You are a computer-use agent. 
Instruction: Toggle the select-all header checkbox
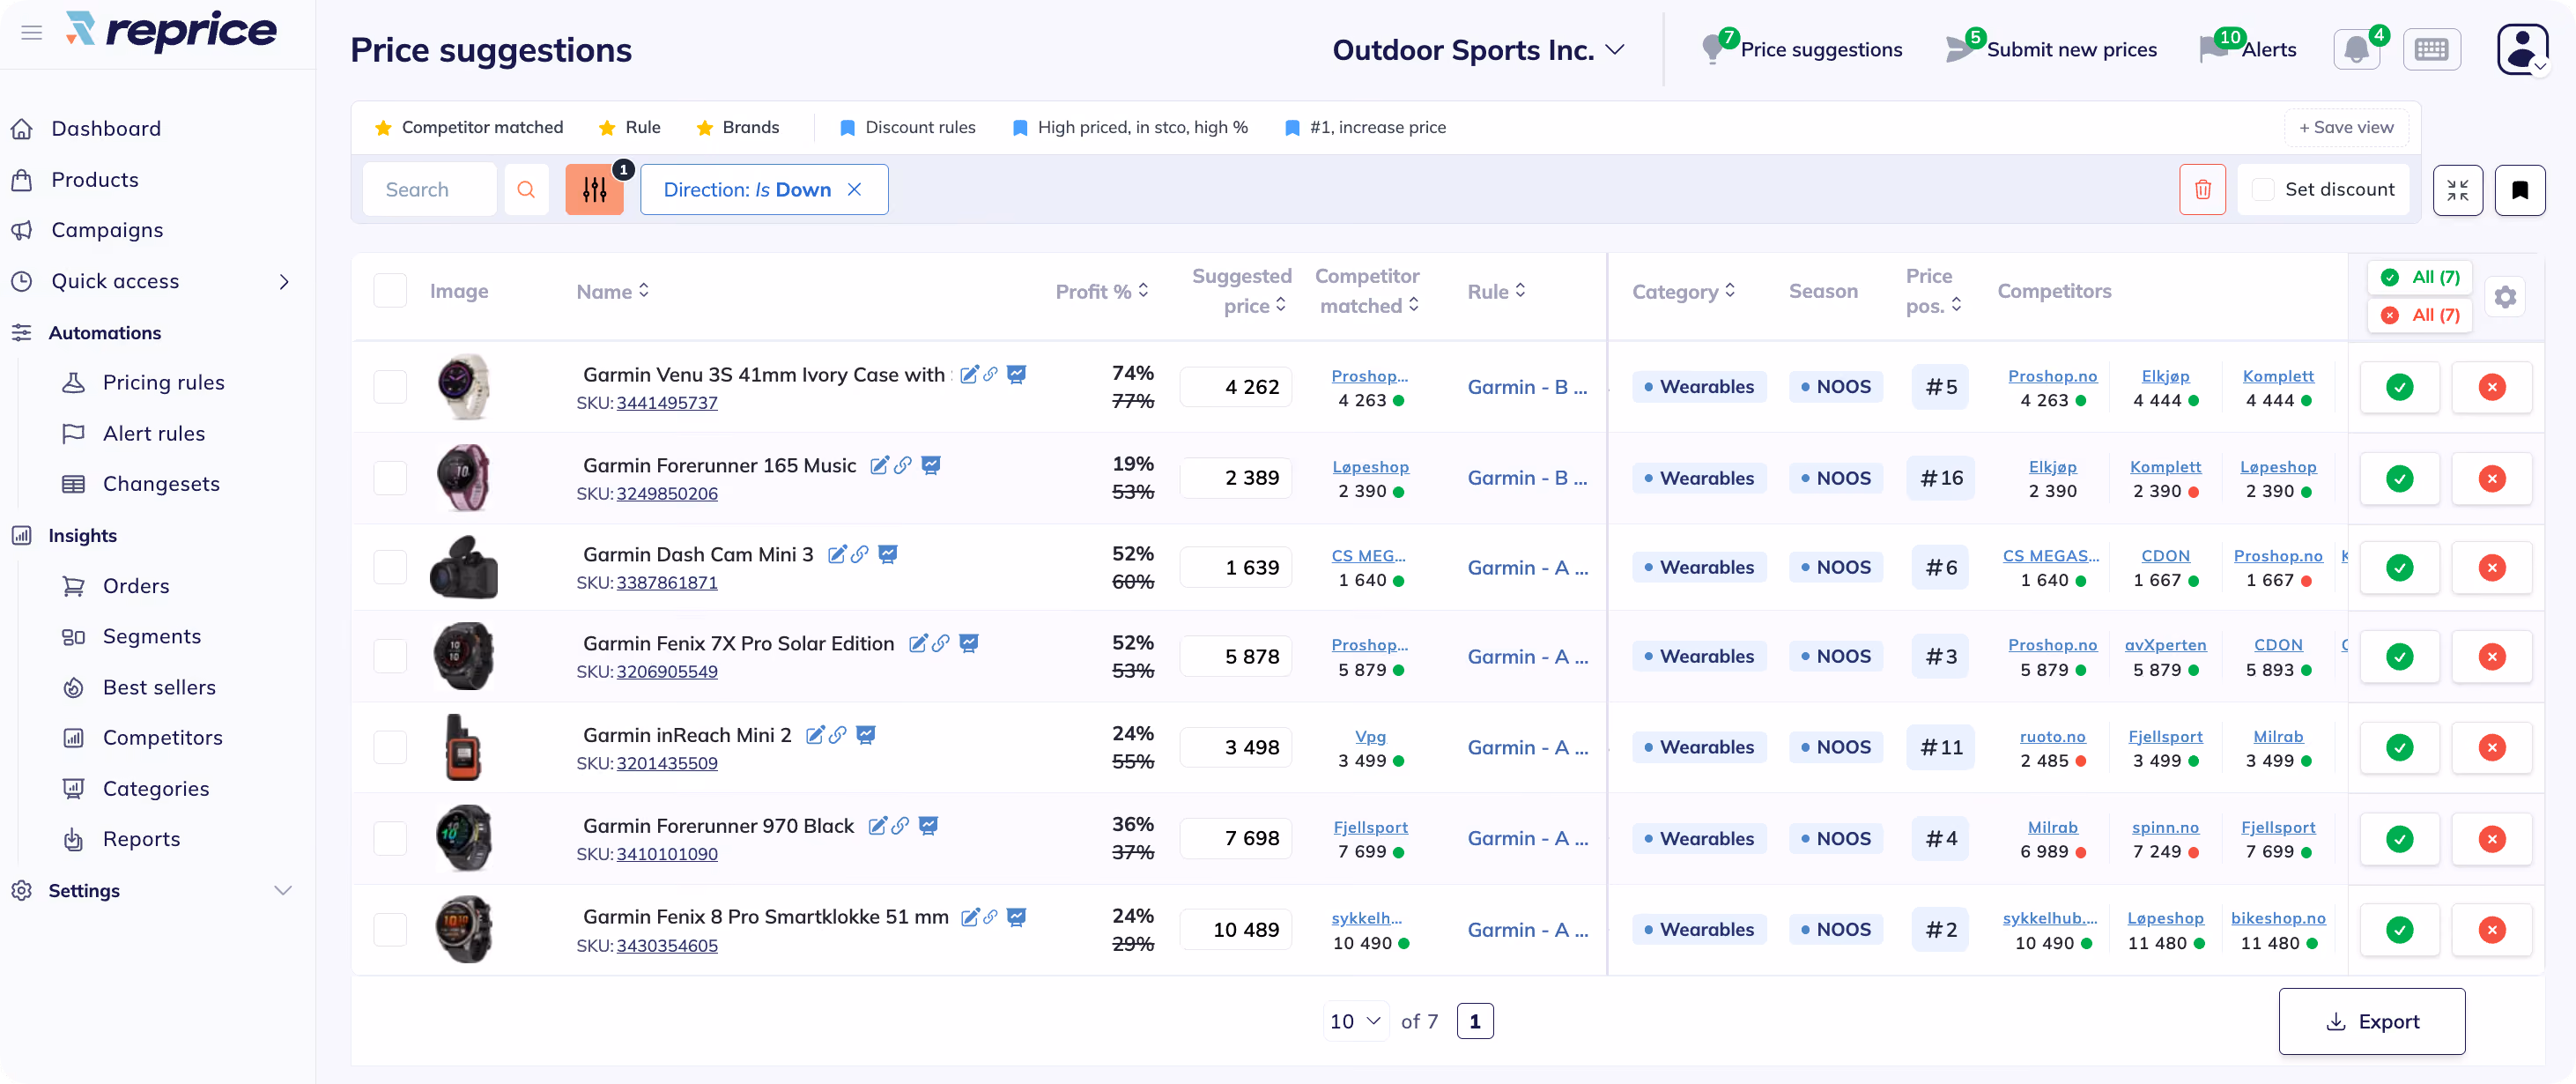[390, 291]
